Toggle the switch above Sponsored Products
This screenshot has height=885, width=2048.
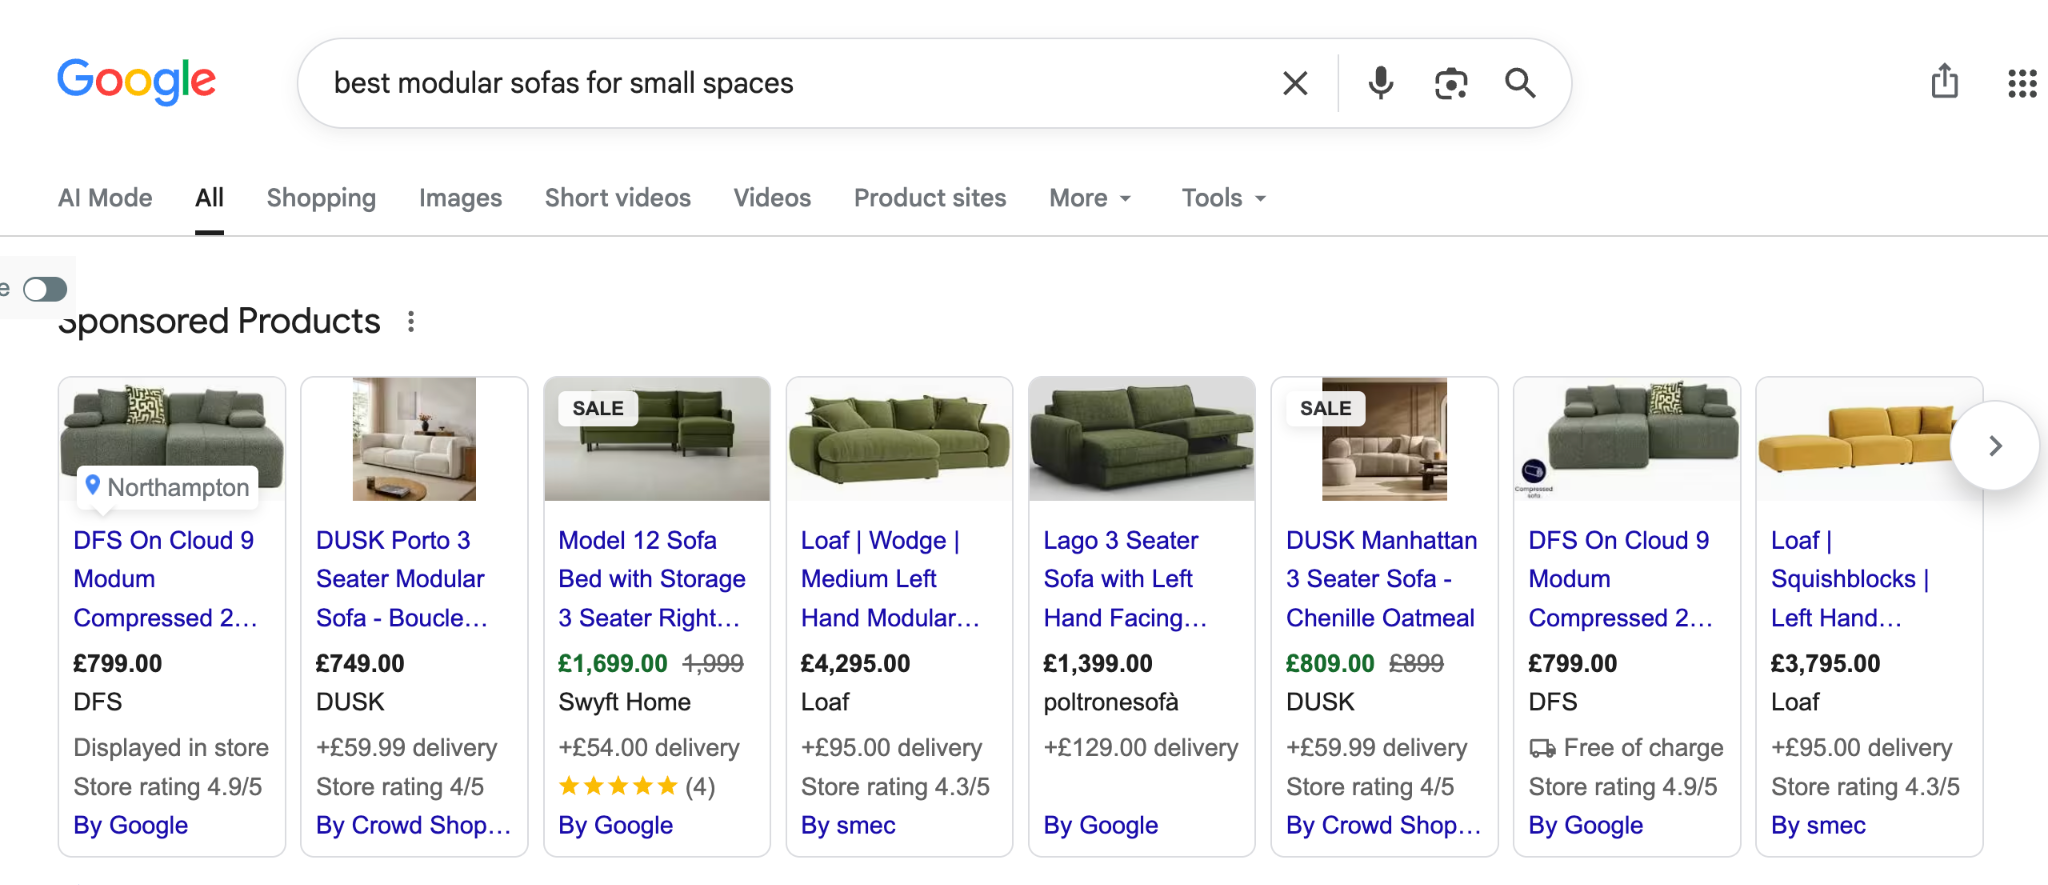[45, 290]
